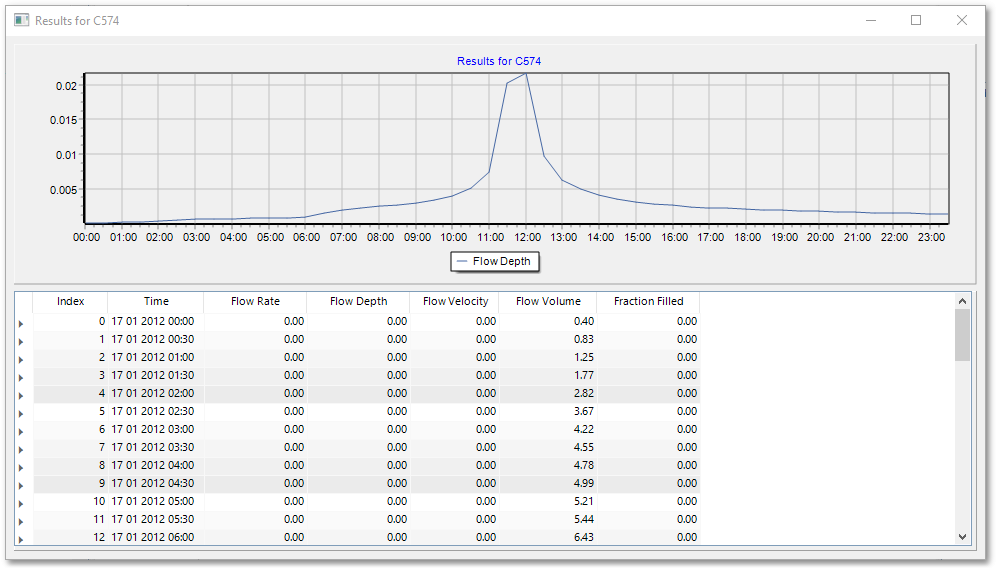This screenshot has width=997, height=571.
Task: Click the Results for C574 window icon
Action: [x=22, y=20]
